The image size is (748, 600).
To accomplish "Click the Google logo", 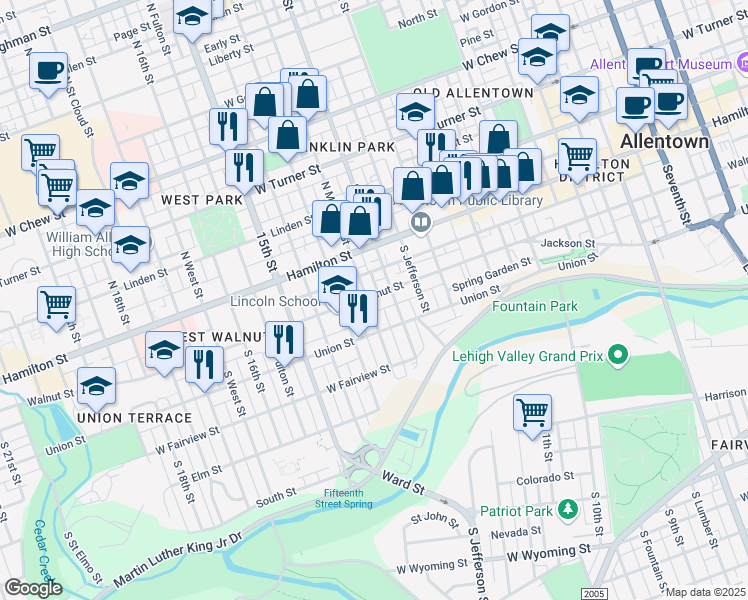I will (x=33, y=588).
